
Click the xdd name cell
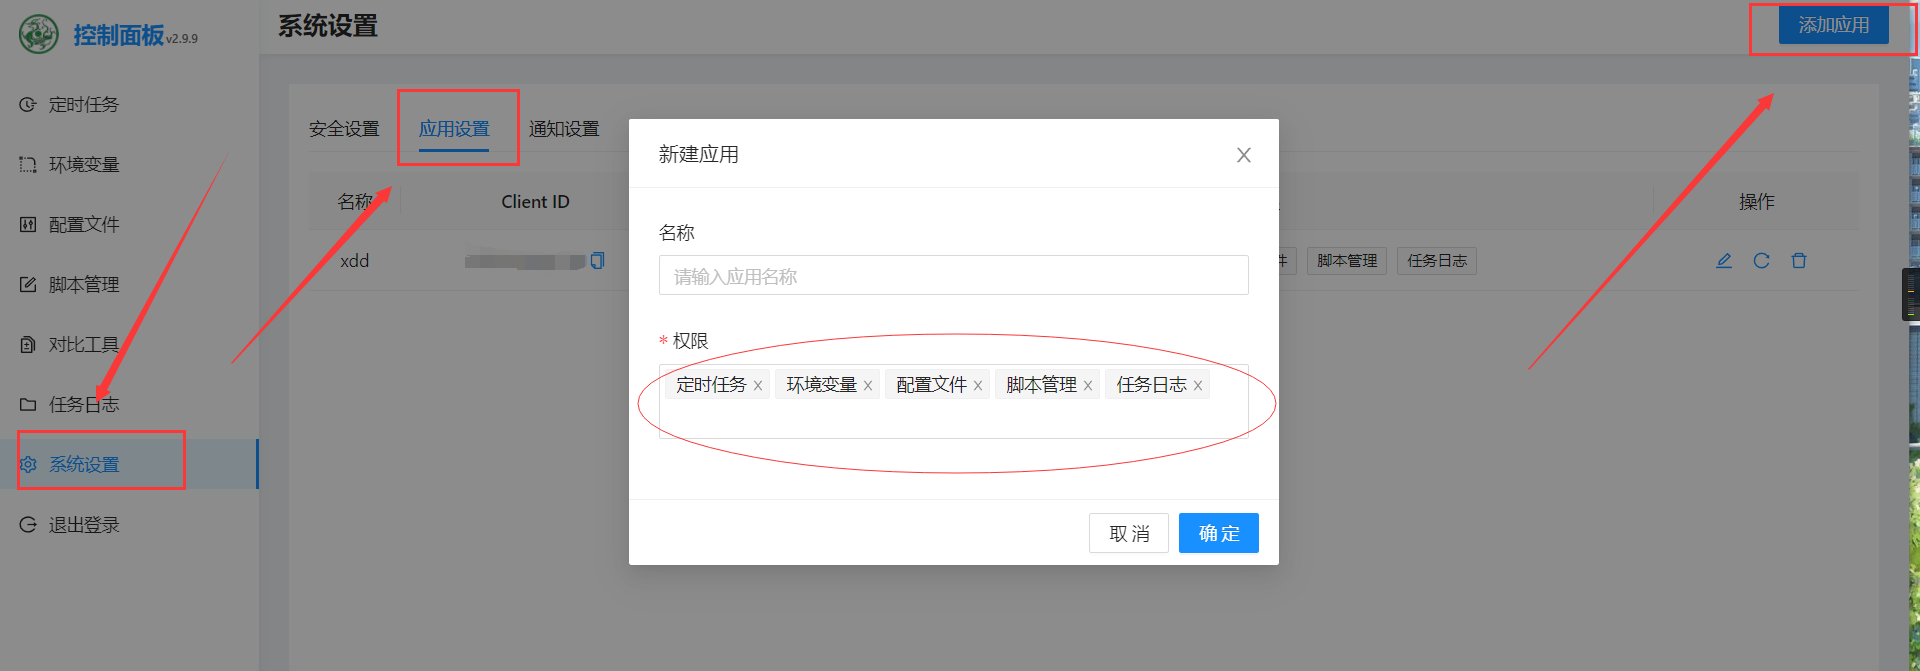point(355,261)
